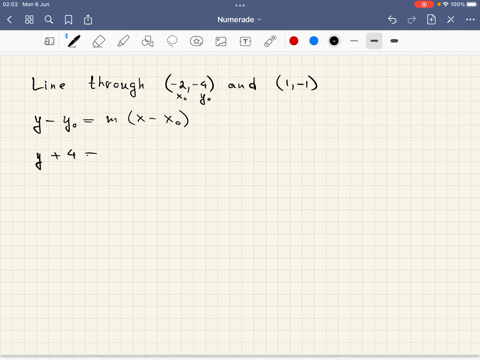
Task: Tap the three-dot multitasking handle at top
Action: (x=240, y=5)
